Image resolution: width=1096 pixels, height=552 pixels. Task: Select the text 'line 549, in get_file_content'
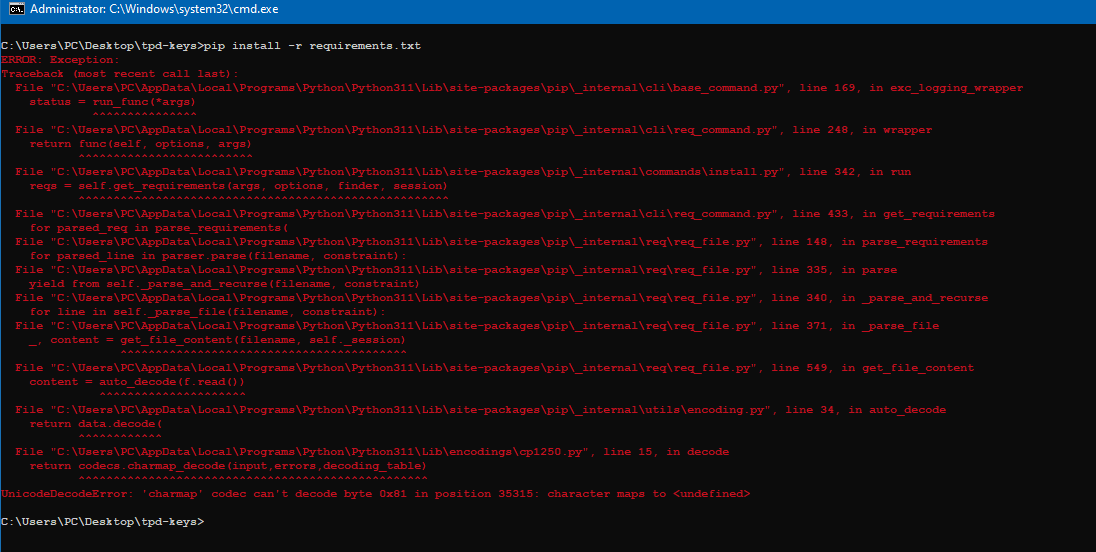pos(872,368)
